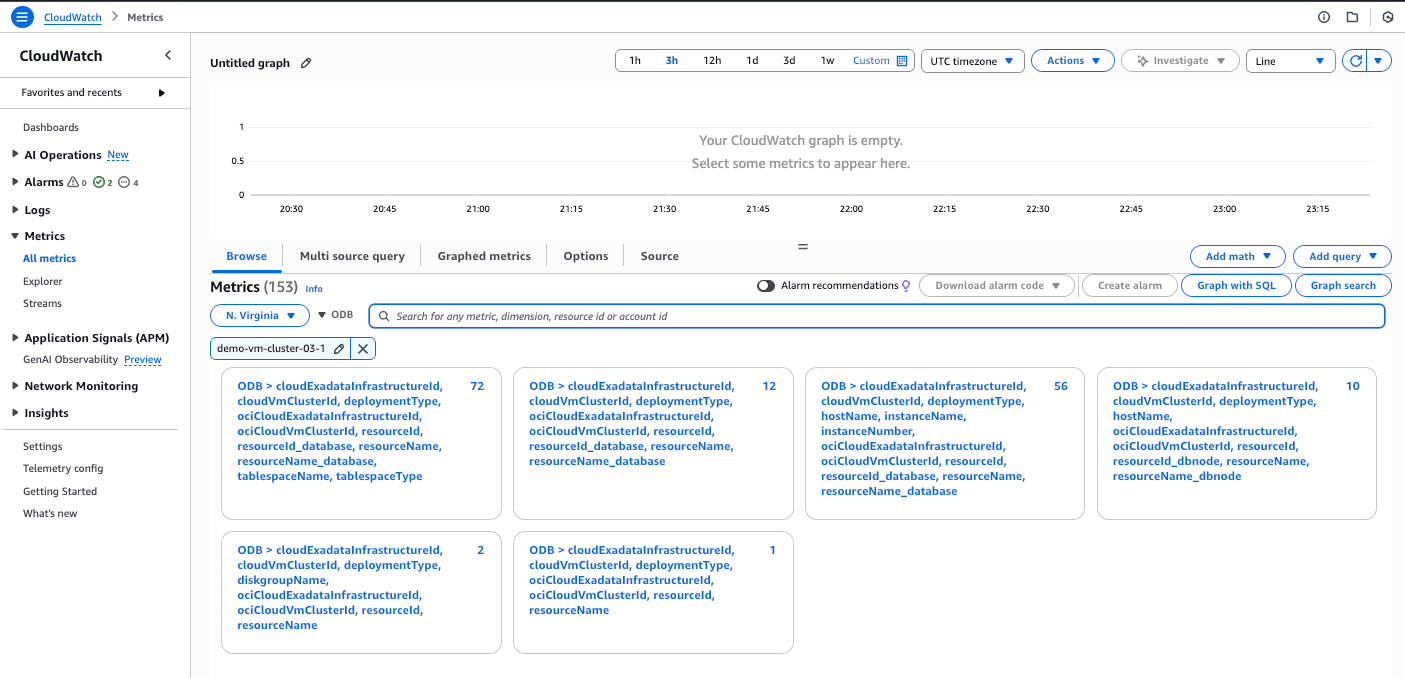Open the UTC timezone dropdown
This screenshot has height=678, width=1405.
pos(972,60)
